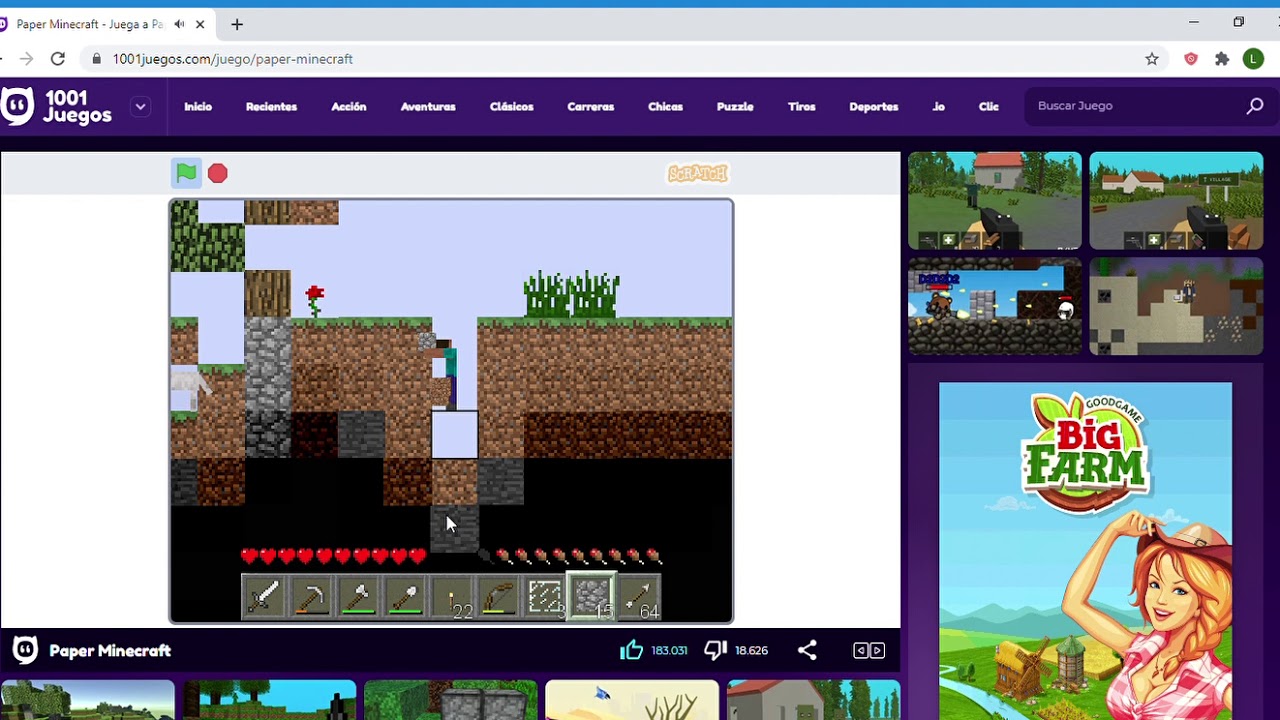This screenshot has width=1280, height=720.
Task: Open the pixel platformer fighting game thumbnail
Action: 994,307
